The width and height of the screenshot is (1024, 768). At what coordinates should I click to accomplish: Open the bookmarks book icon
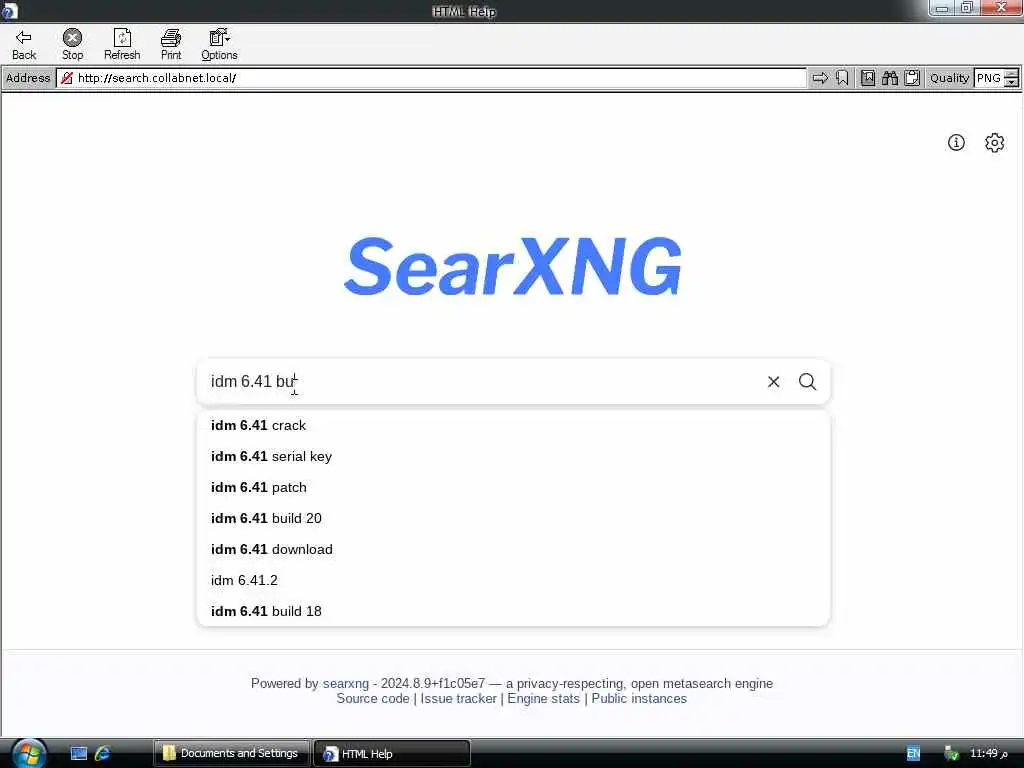click(868, 78)
